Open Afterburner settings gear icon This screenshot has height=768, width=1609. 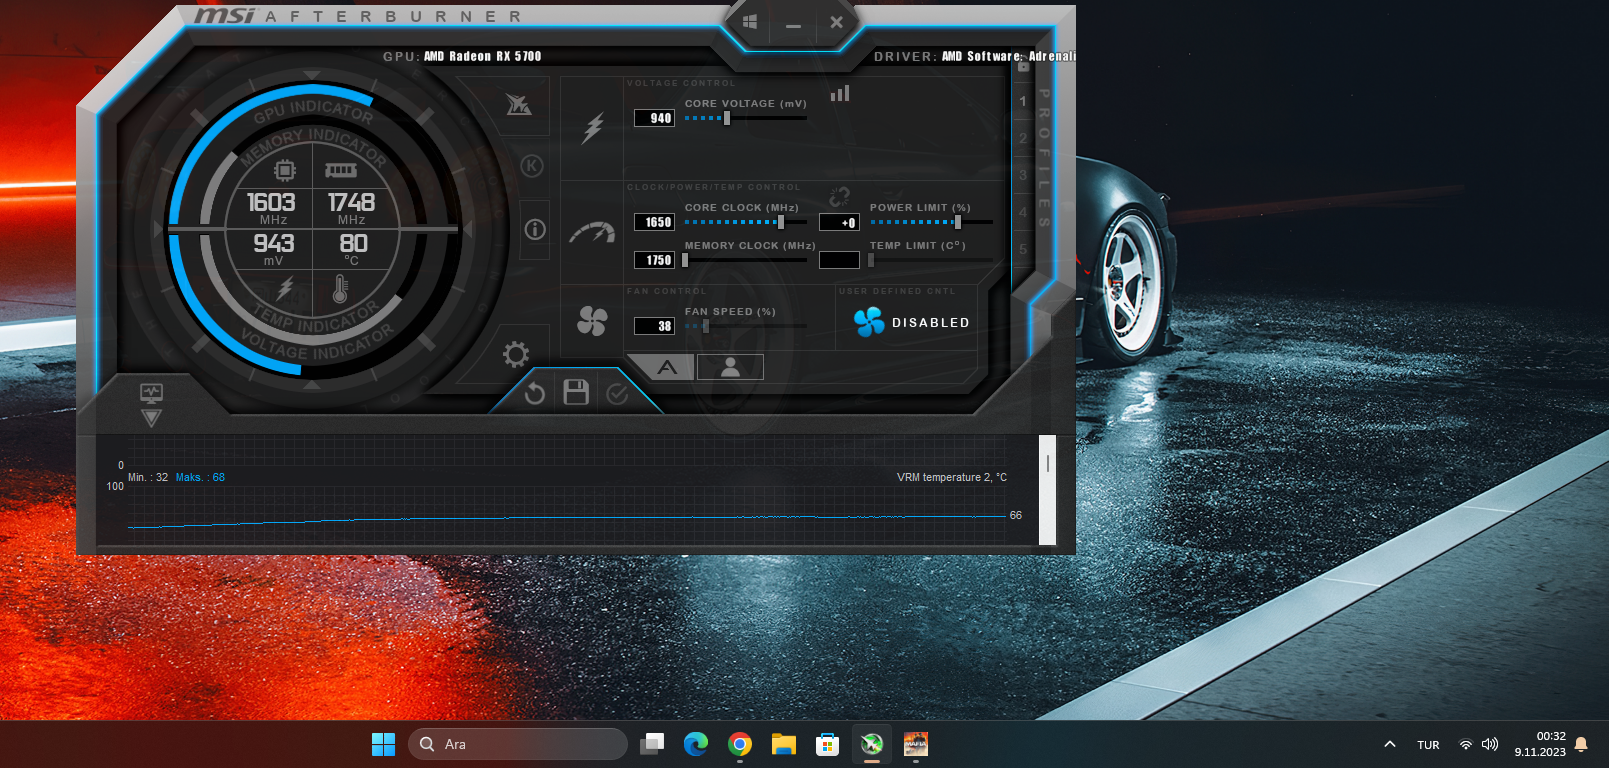pyautogui.click(x=516, y=354)
